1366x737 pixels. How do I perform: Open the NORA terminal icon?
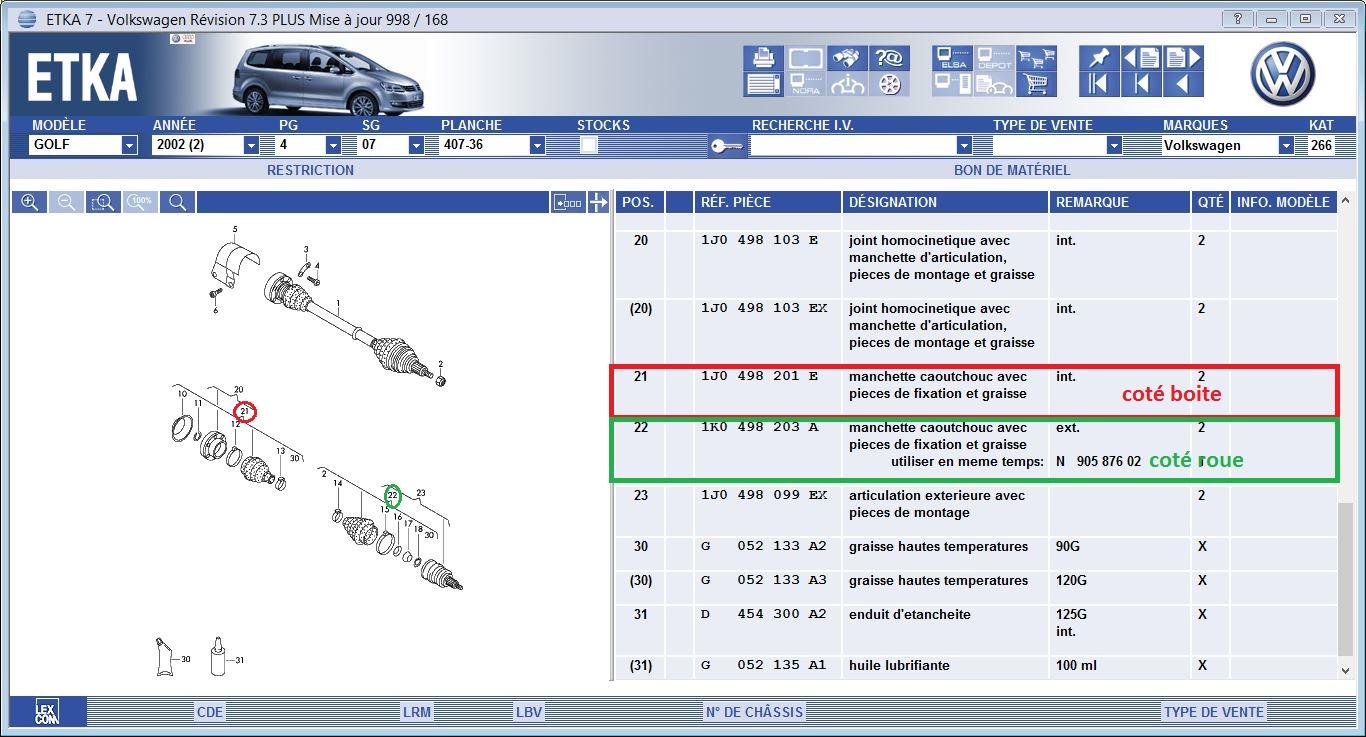point(805,84)
